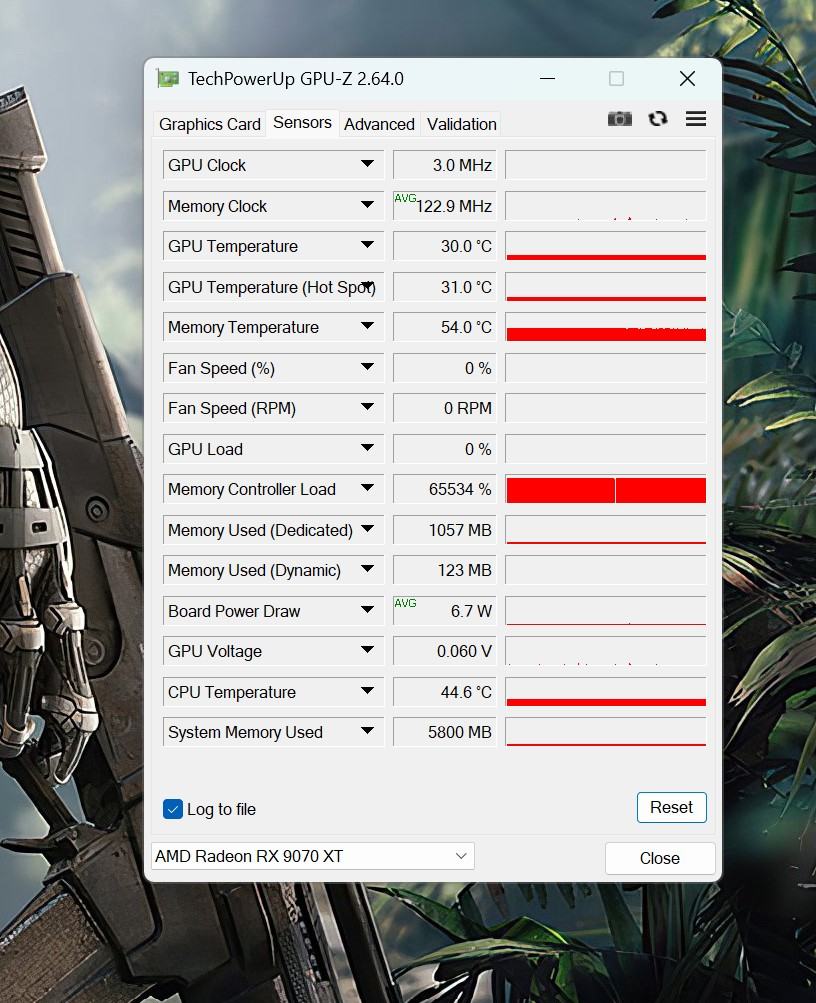The height and width of the screenshot is (1003, 816).
Task: Open the GPU Clock sensor dropdown
Action: point(367,164)
